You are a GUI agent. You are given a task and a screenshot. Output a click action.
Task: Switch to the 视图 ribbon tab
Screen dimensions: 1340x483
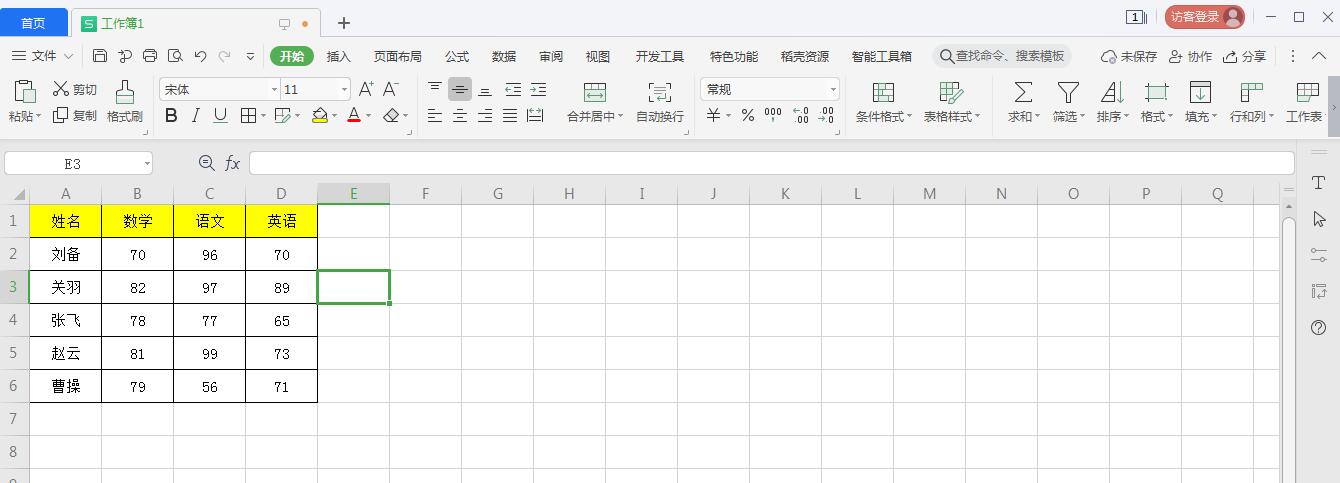tap(598, 56)
